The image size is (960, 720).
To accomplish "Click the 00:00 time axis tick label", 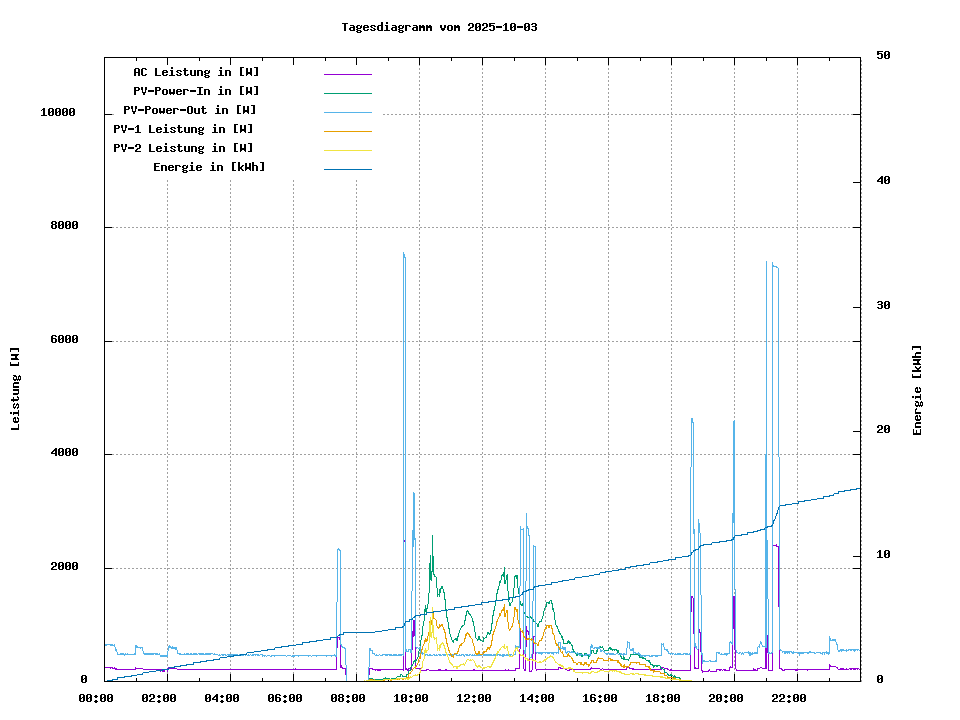I will click(96, 698).
